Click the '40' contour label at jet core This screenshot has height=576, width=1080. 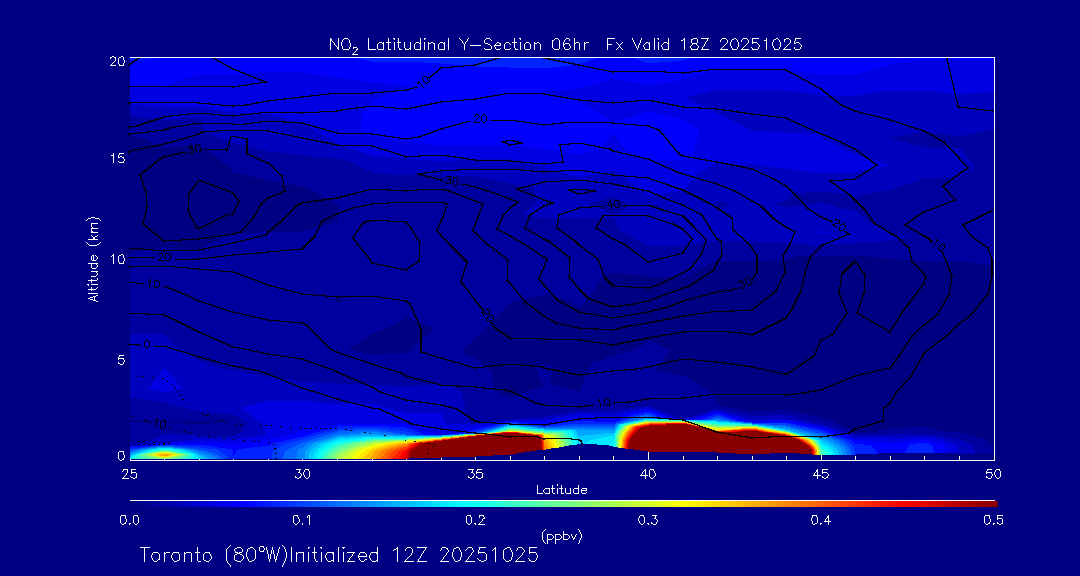pyautogui.click(x=614, y=205)
